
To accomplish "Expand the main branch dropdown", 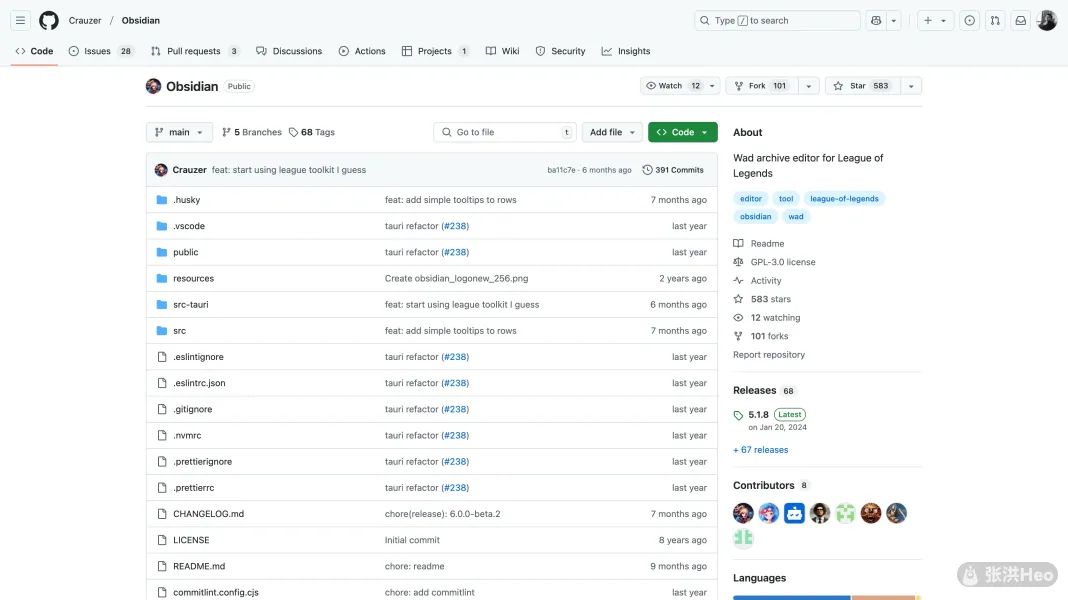I will [179, 132].
